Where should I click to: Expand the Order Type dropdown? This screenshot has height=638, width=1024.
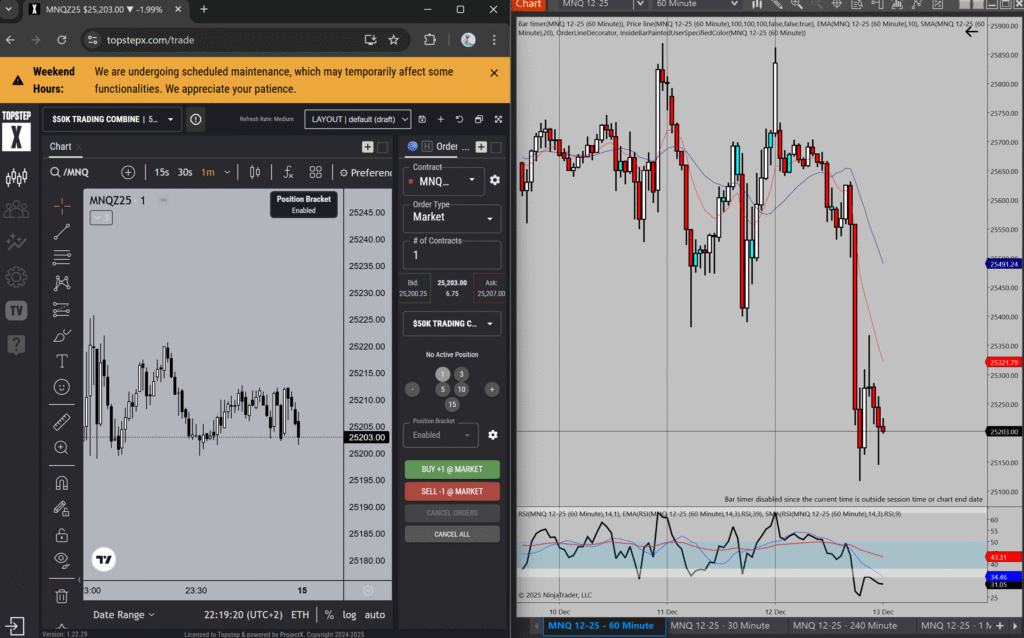451,217
